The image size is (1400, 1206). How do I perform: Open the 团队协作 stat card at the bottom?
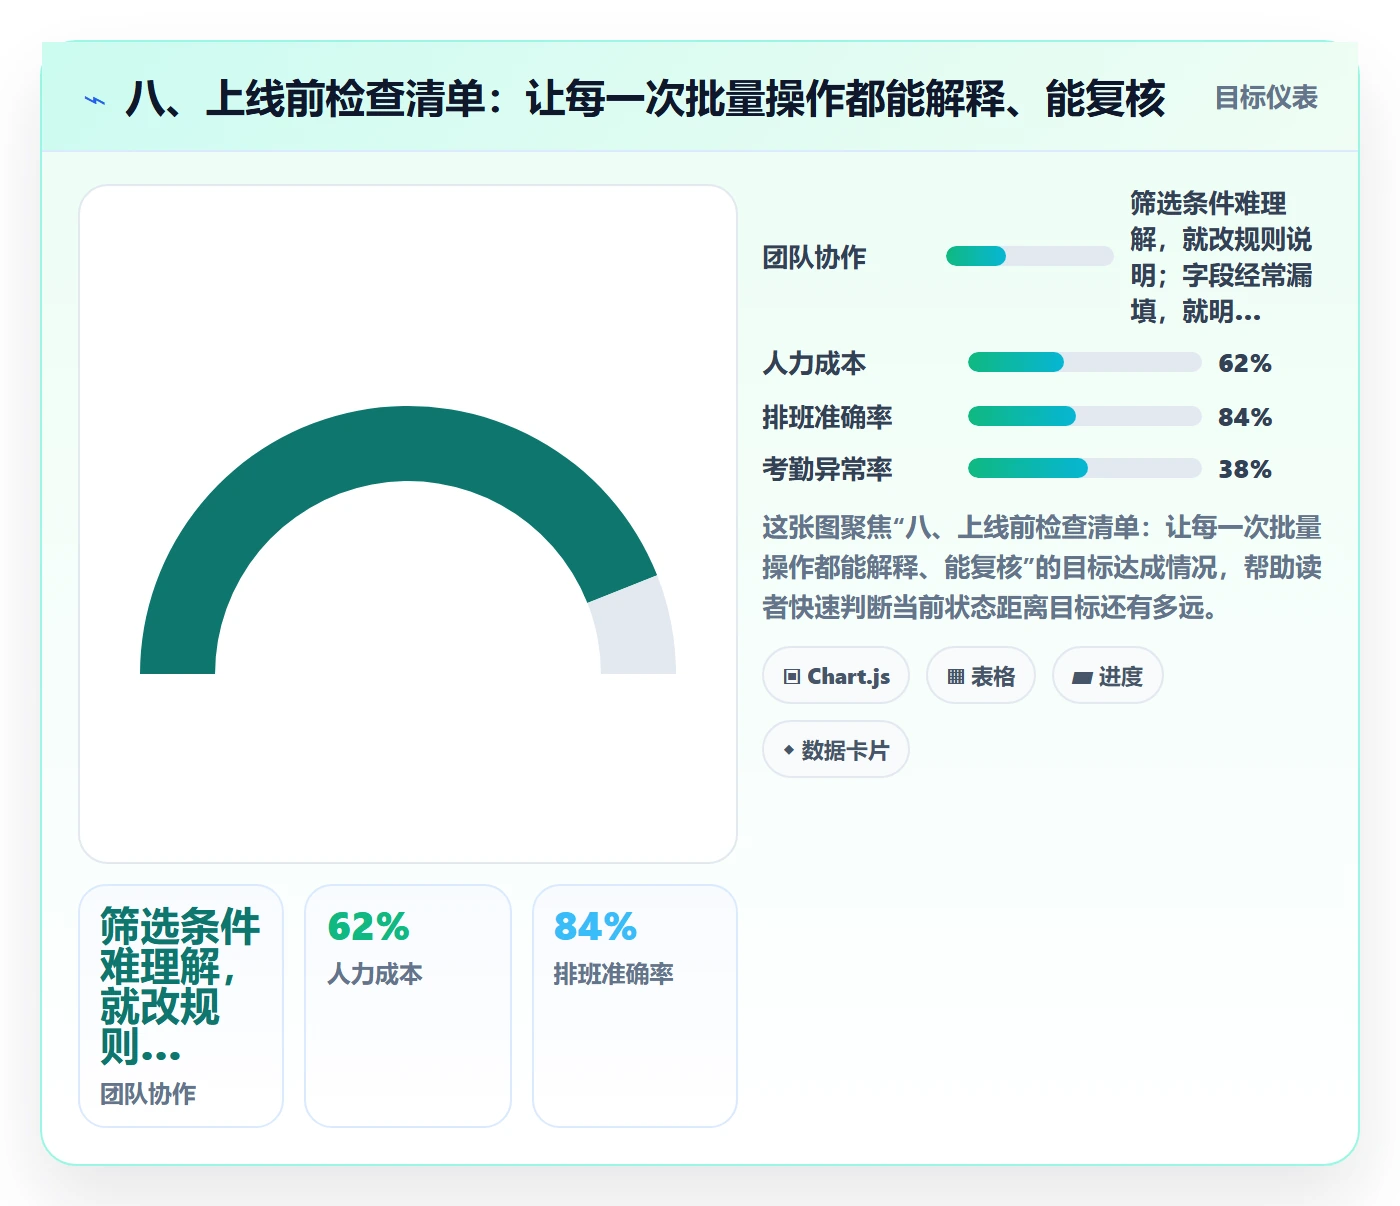point(181,1006)
